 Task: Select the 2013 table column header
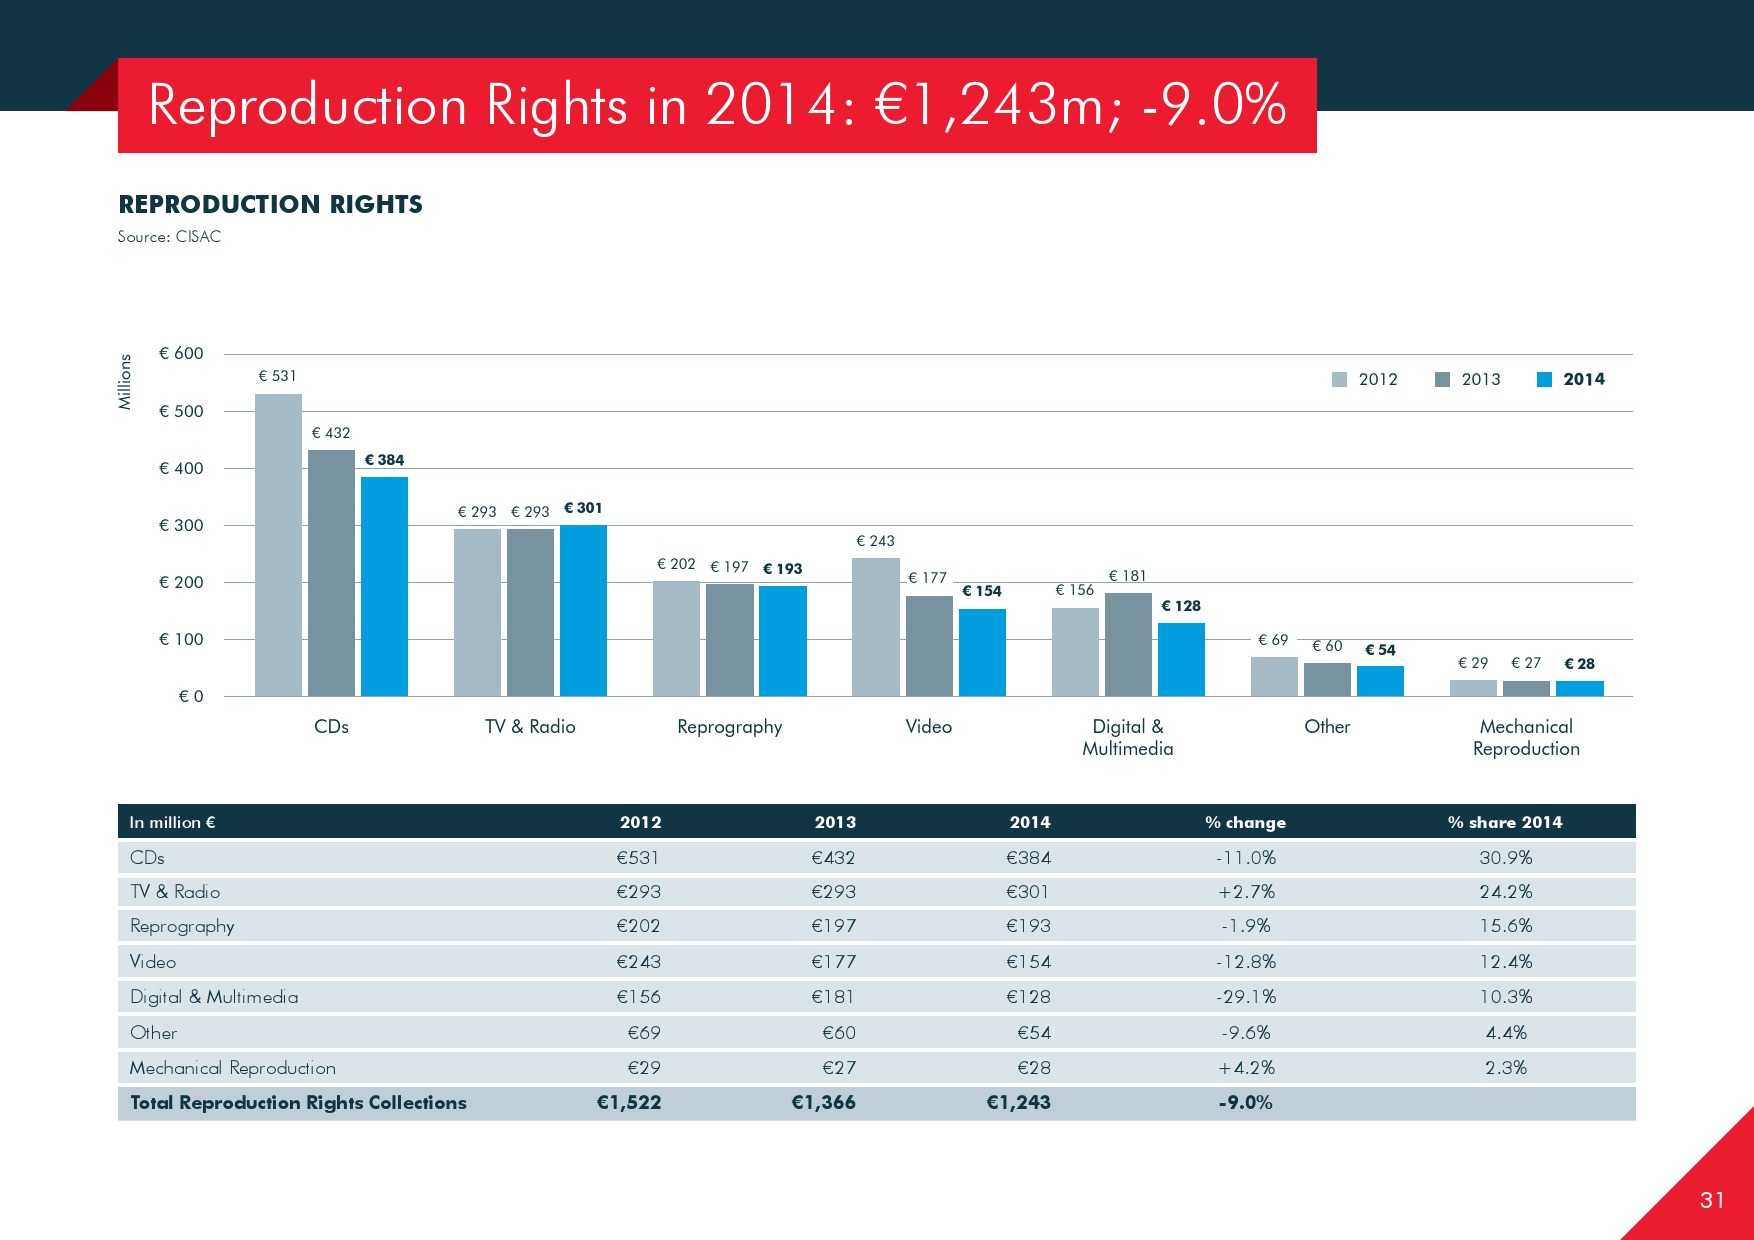click(834, 822)
